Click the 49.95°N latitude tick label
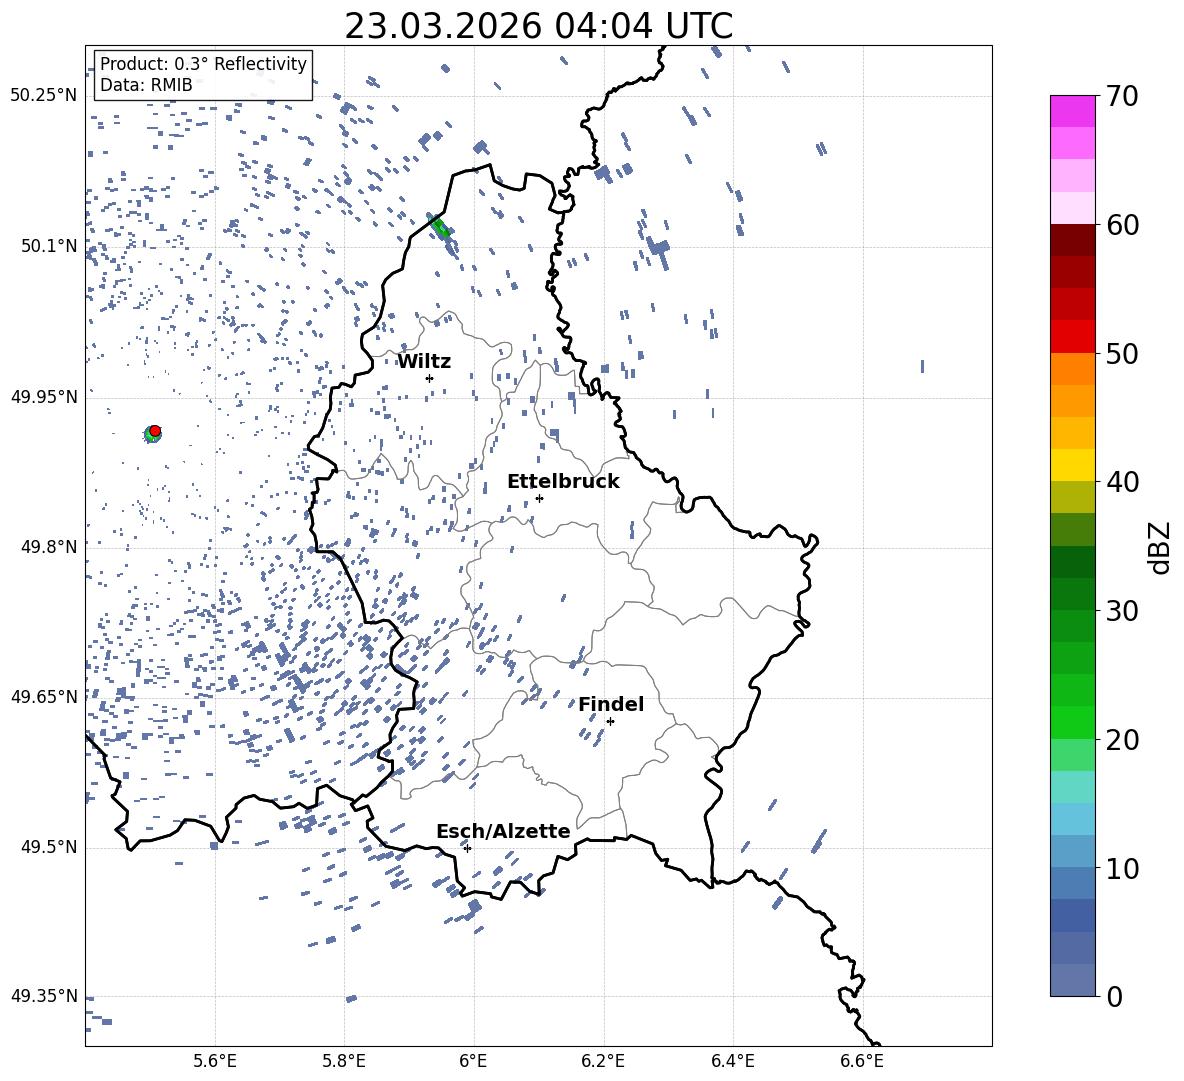1184x1081 pixels. pyautogui.click(x=44, y=396)
